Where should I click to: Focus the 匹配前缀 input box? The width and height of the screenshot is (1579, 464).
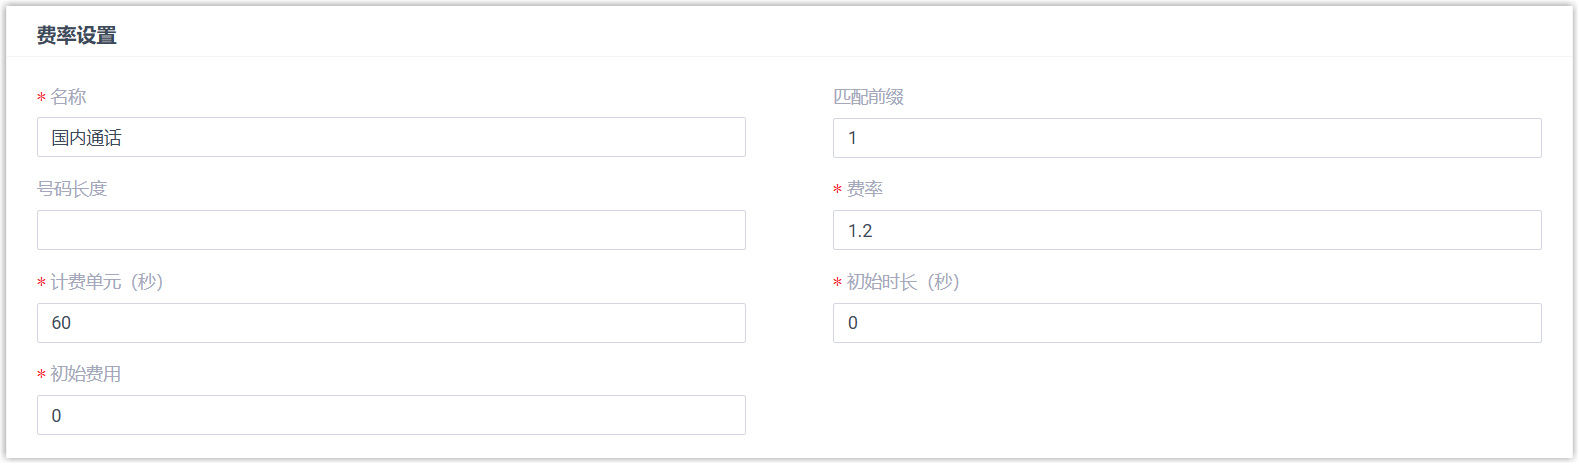(1187, 138)
